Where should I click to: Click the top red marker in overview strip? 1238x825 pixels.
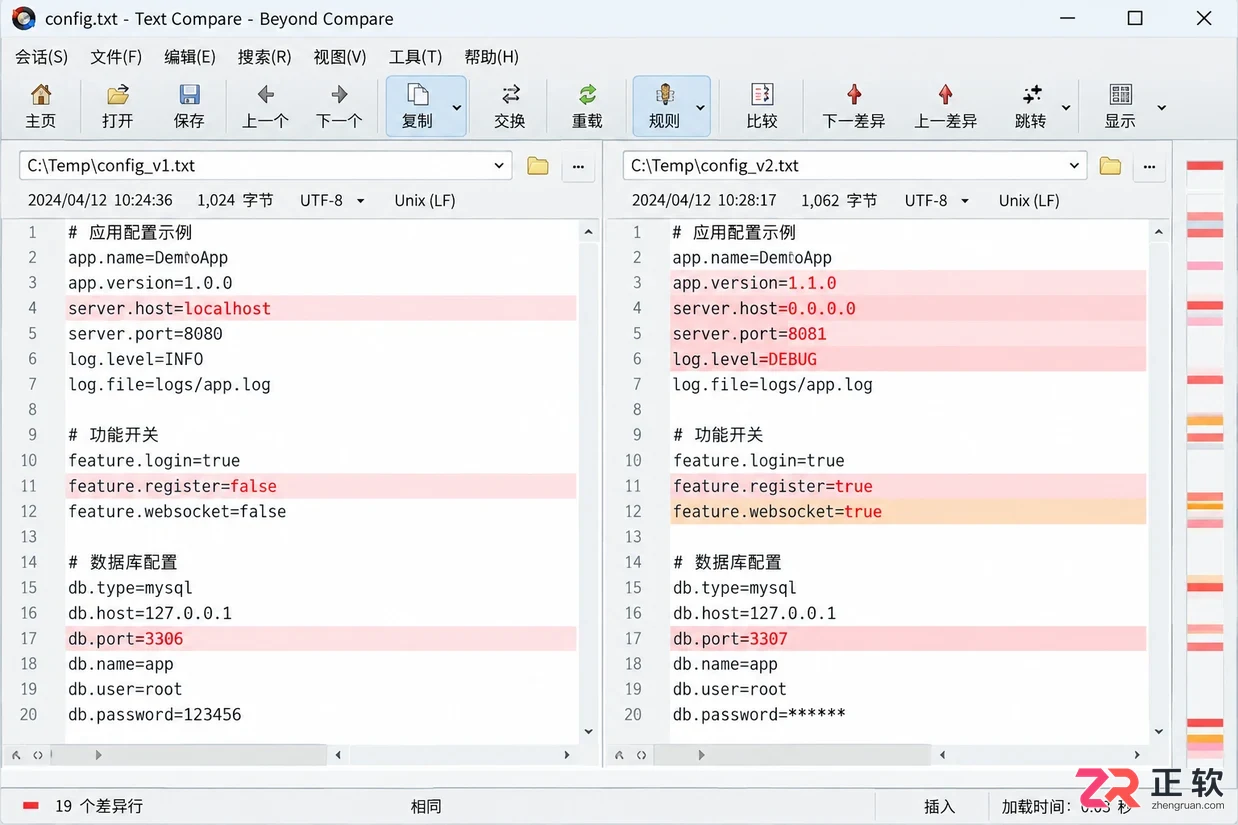[1205, 165]
